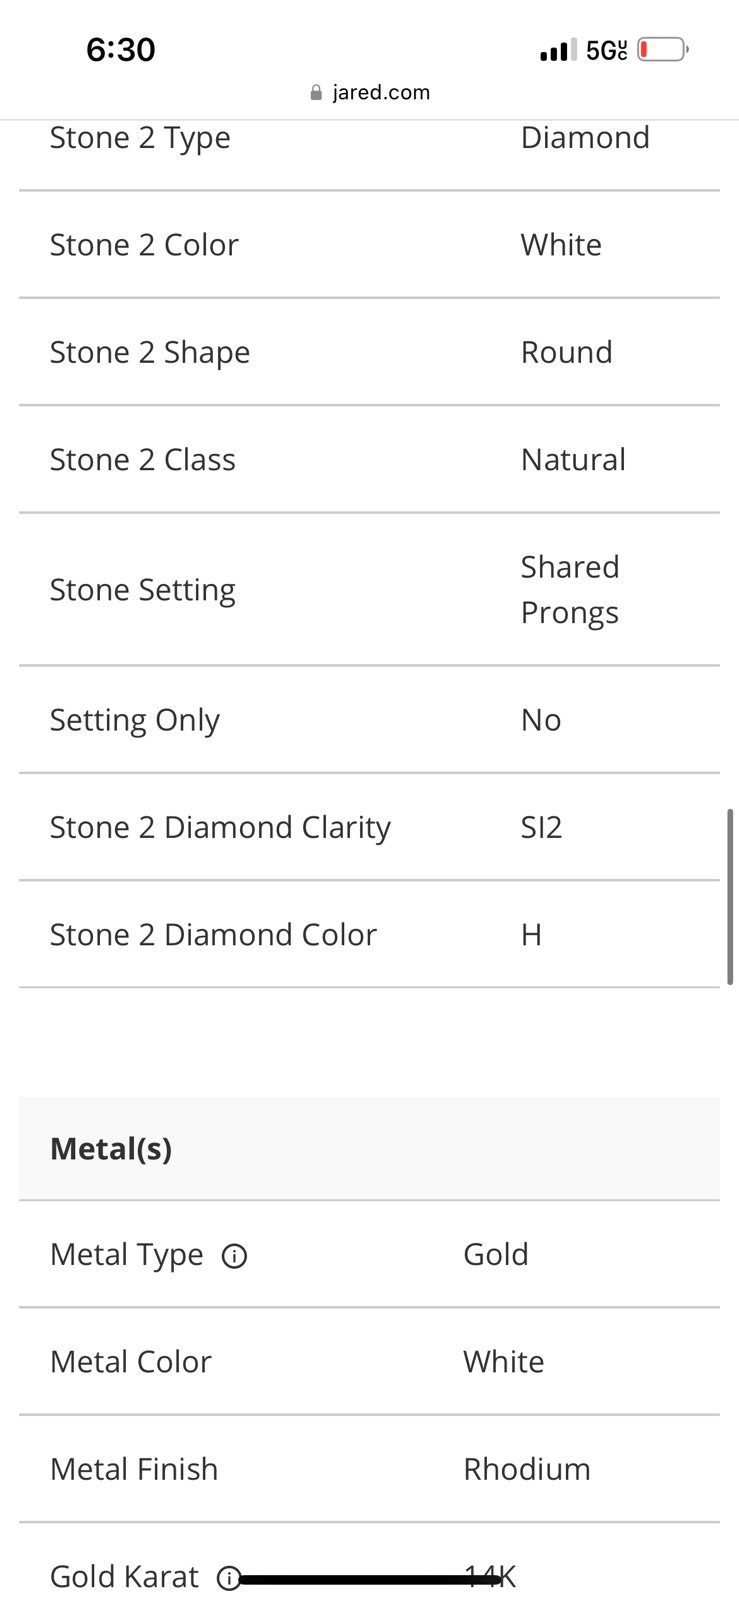Tap the lock icon beside jared.com

[x=316, y=93]
